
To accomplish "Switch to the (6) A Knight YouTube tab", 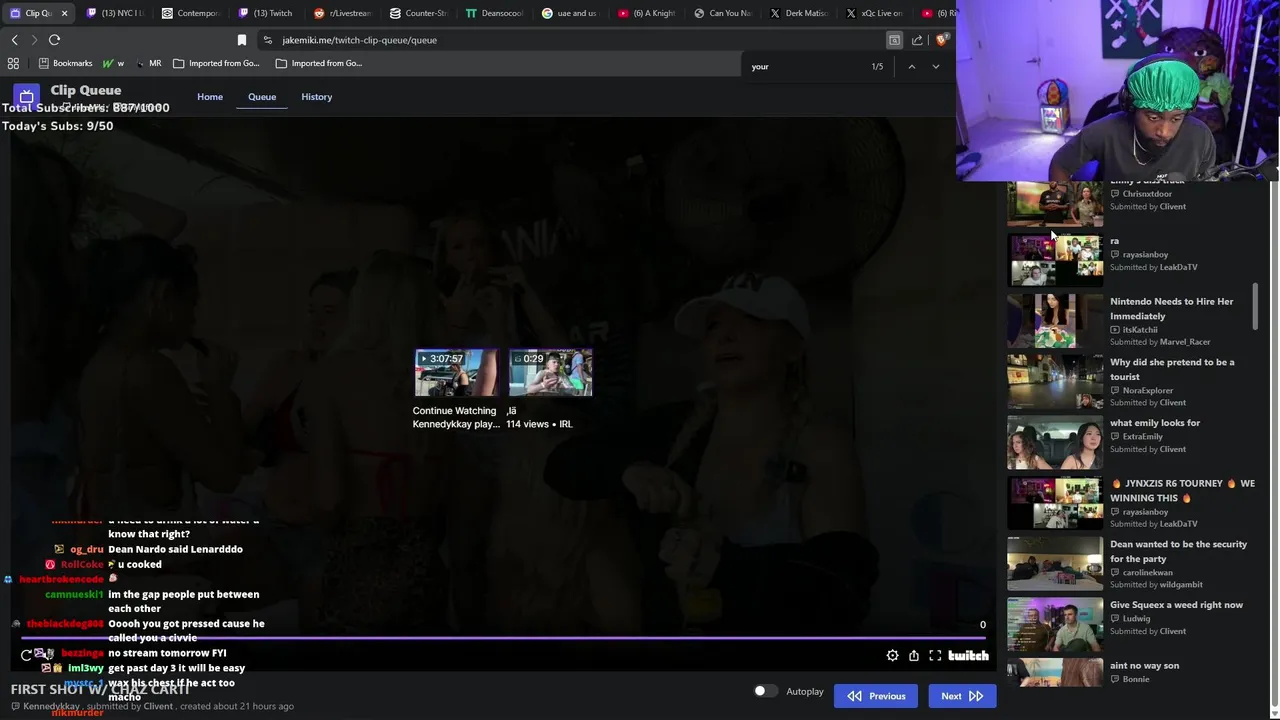I will point(646,13).
